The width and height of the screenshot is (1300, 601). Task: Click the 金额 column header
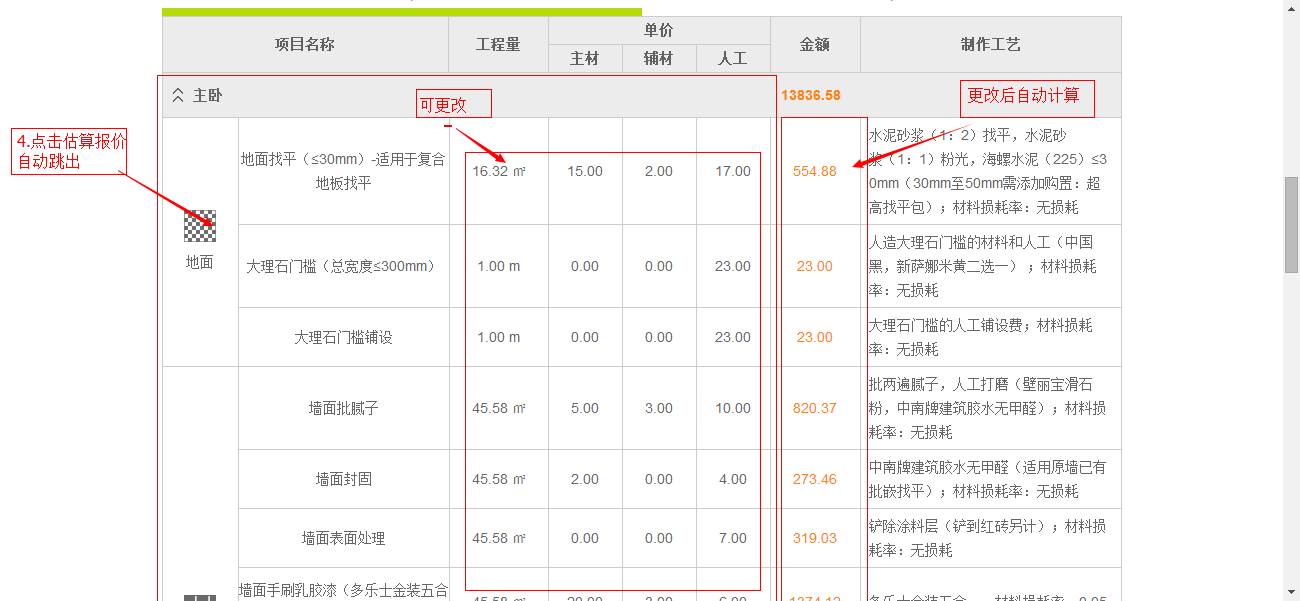(815, 45)
